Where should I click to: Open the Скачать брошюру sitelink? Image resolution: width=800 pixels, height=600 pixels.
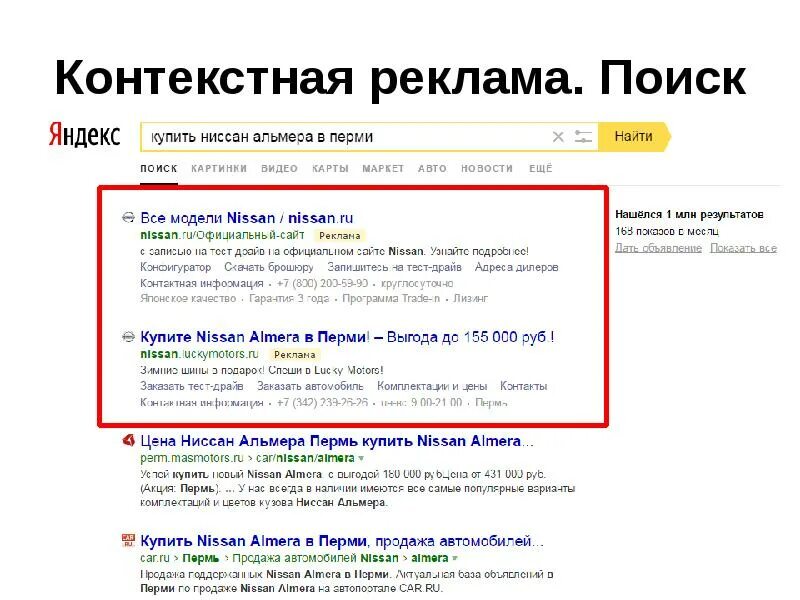click(269, 267)
